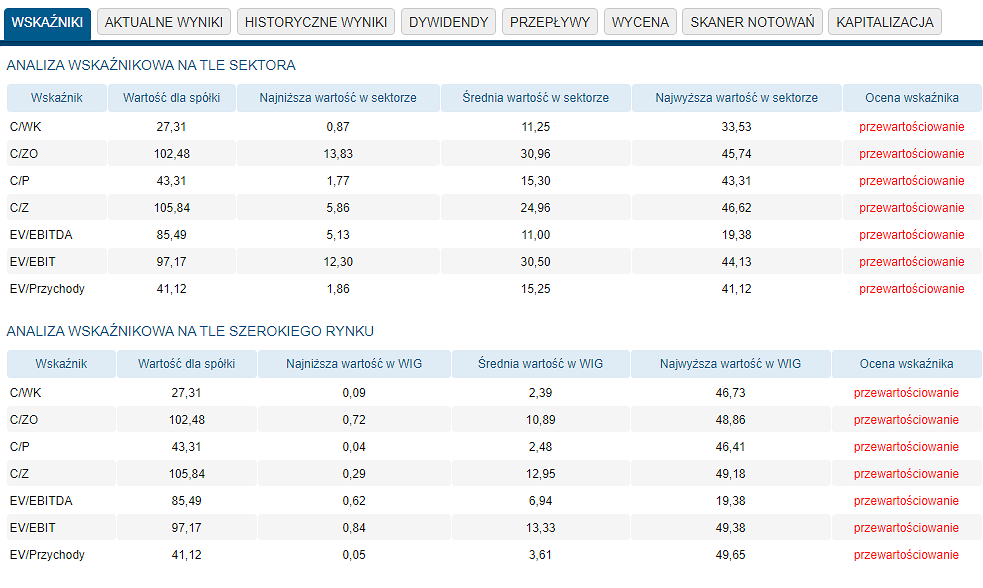Screen dimensions: 983x588
Task: Select the active WSKAŹNIKI tab
Action: [47, 22]
